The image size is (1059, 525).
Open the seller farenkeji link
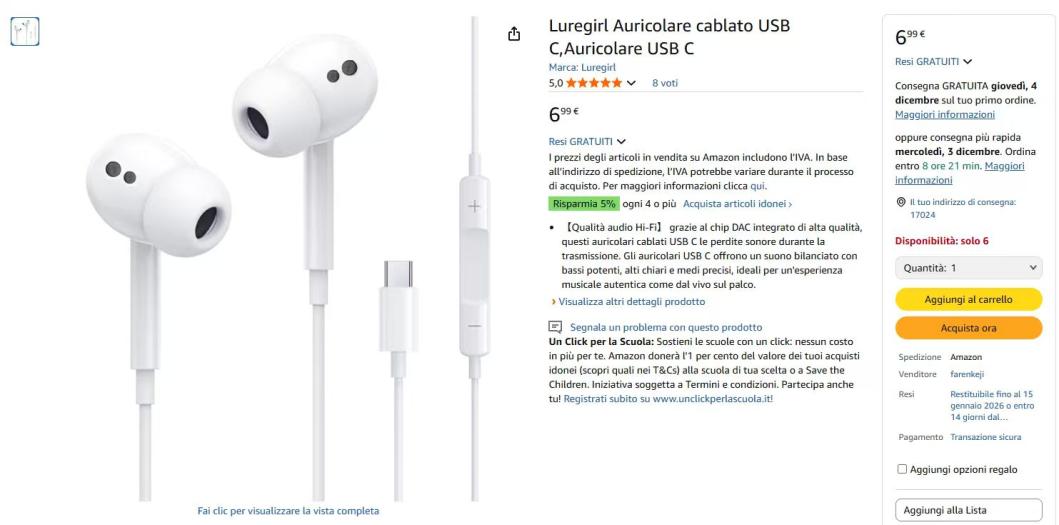pos(966,374)
